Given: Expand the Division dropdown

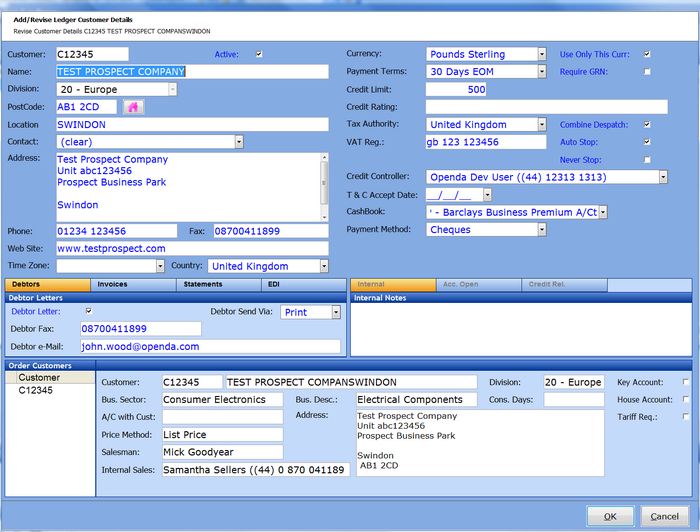Looking at the screenshot, I should [x=172, y=89].
